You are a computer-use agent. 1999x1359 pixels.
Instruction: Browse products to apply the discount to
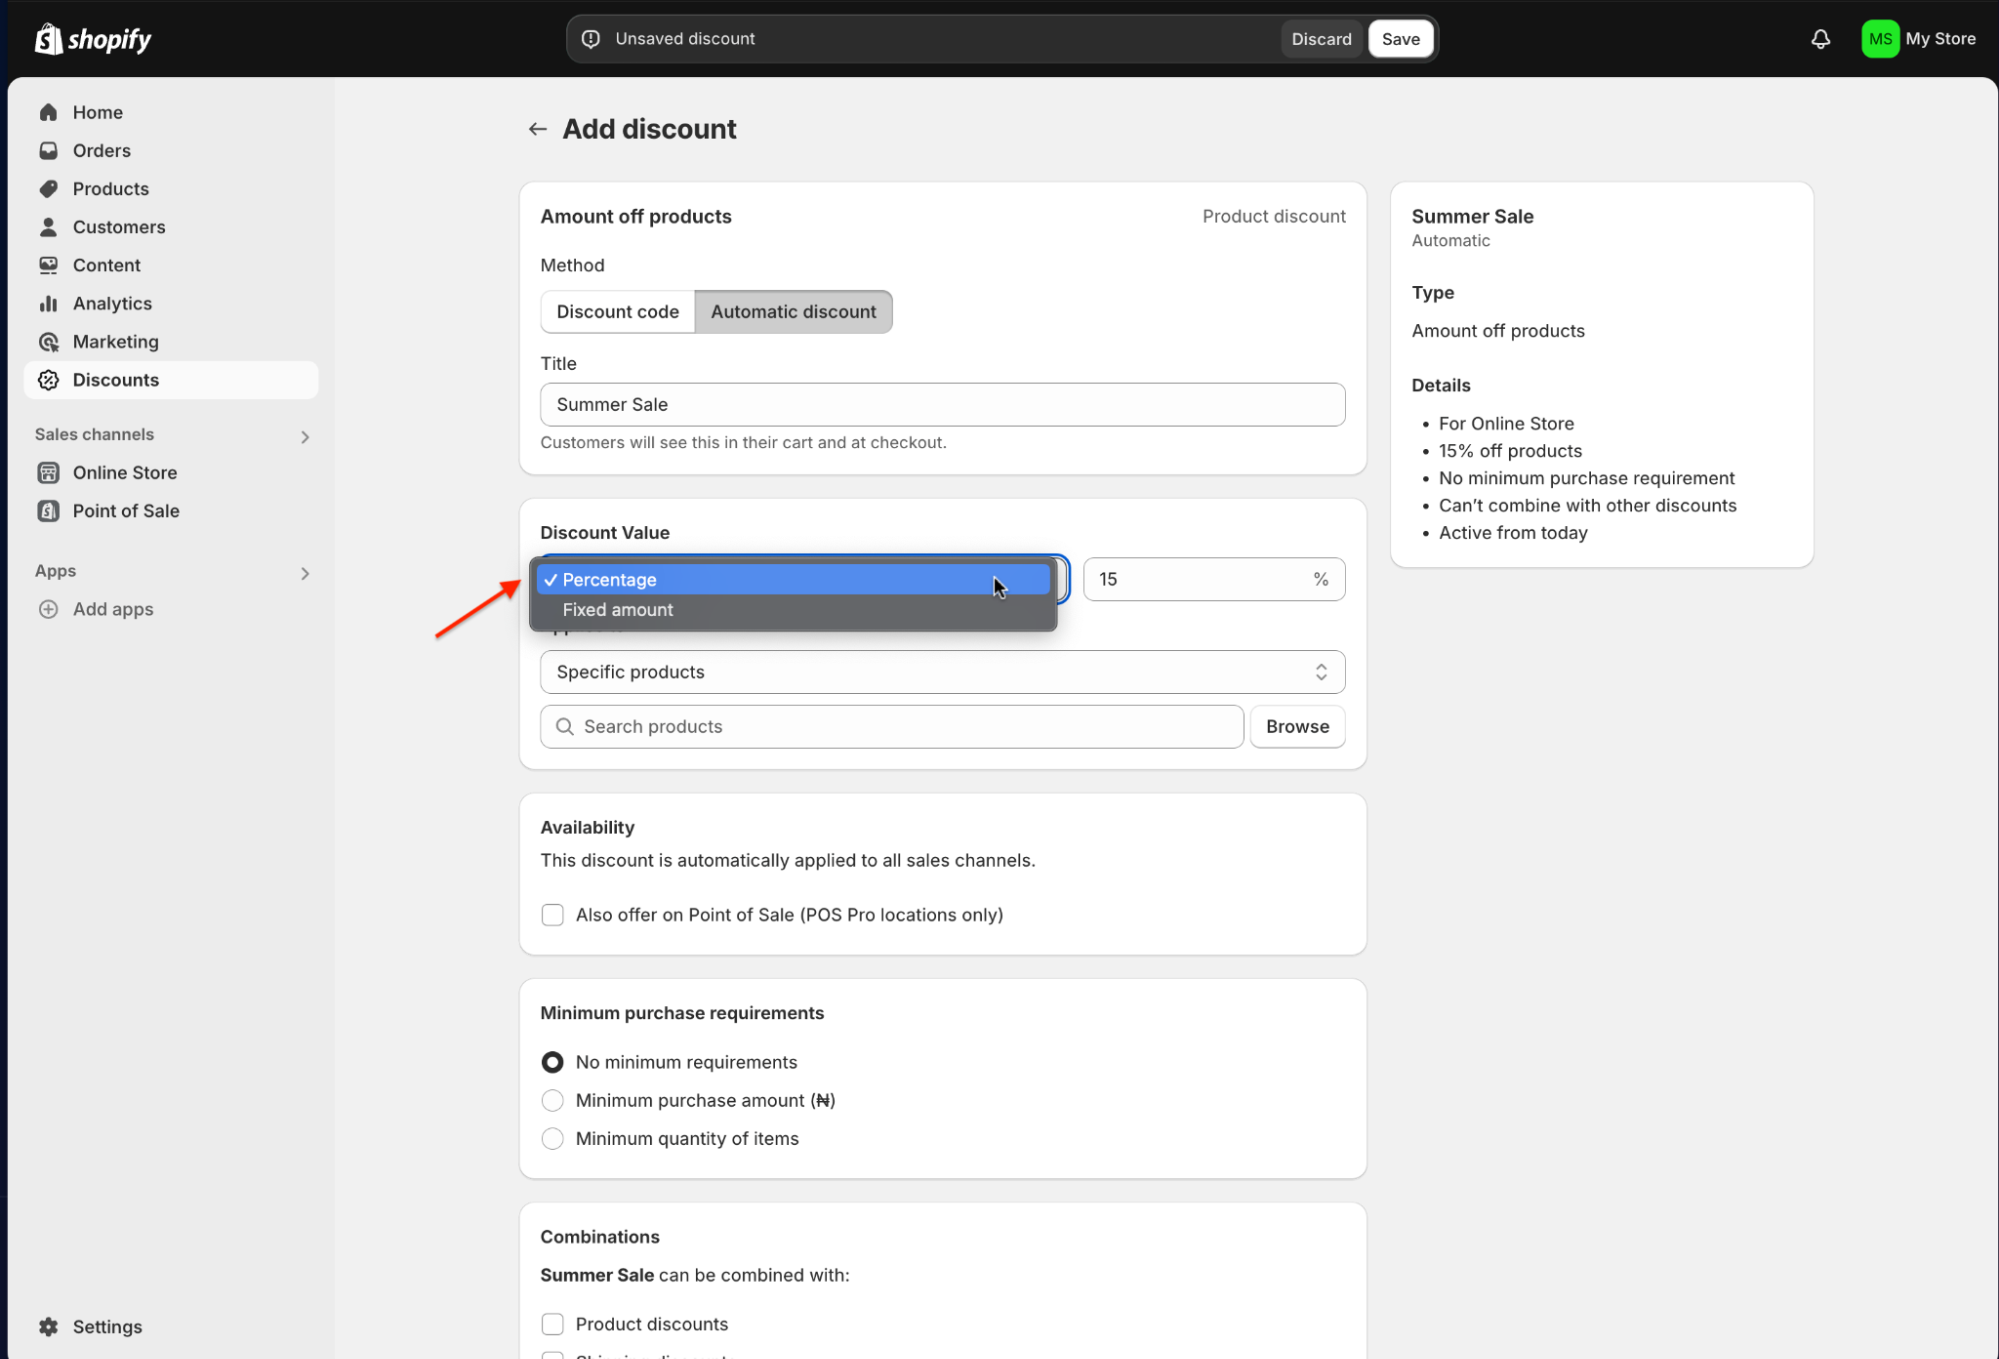coord(1297,726)
